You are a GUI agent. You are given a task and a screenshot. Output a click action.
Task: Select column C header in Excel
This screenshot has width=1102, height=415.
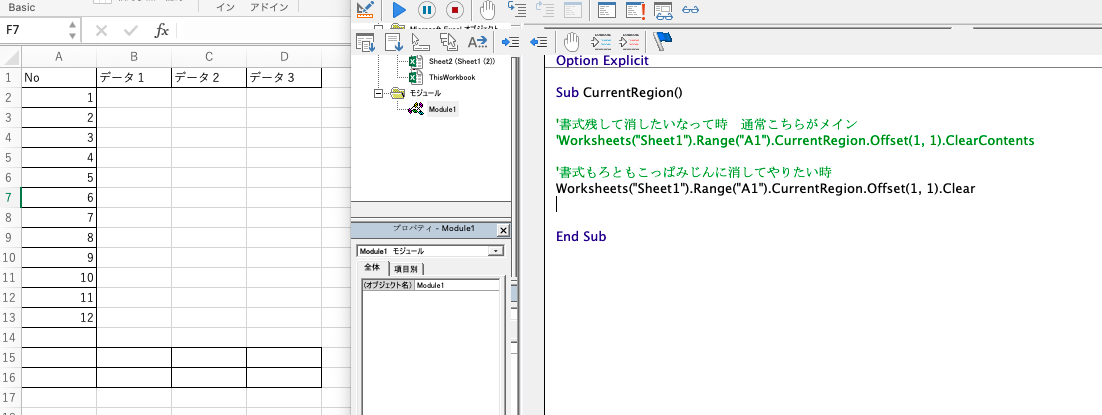coord(209,57)
